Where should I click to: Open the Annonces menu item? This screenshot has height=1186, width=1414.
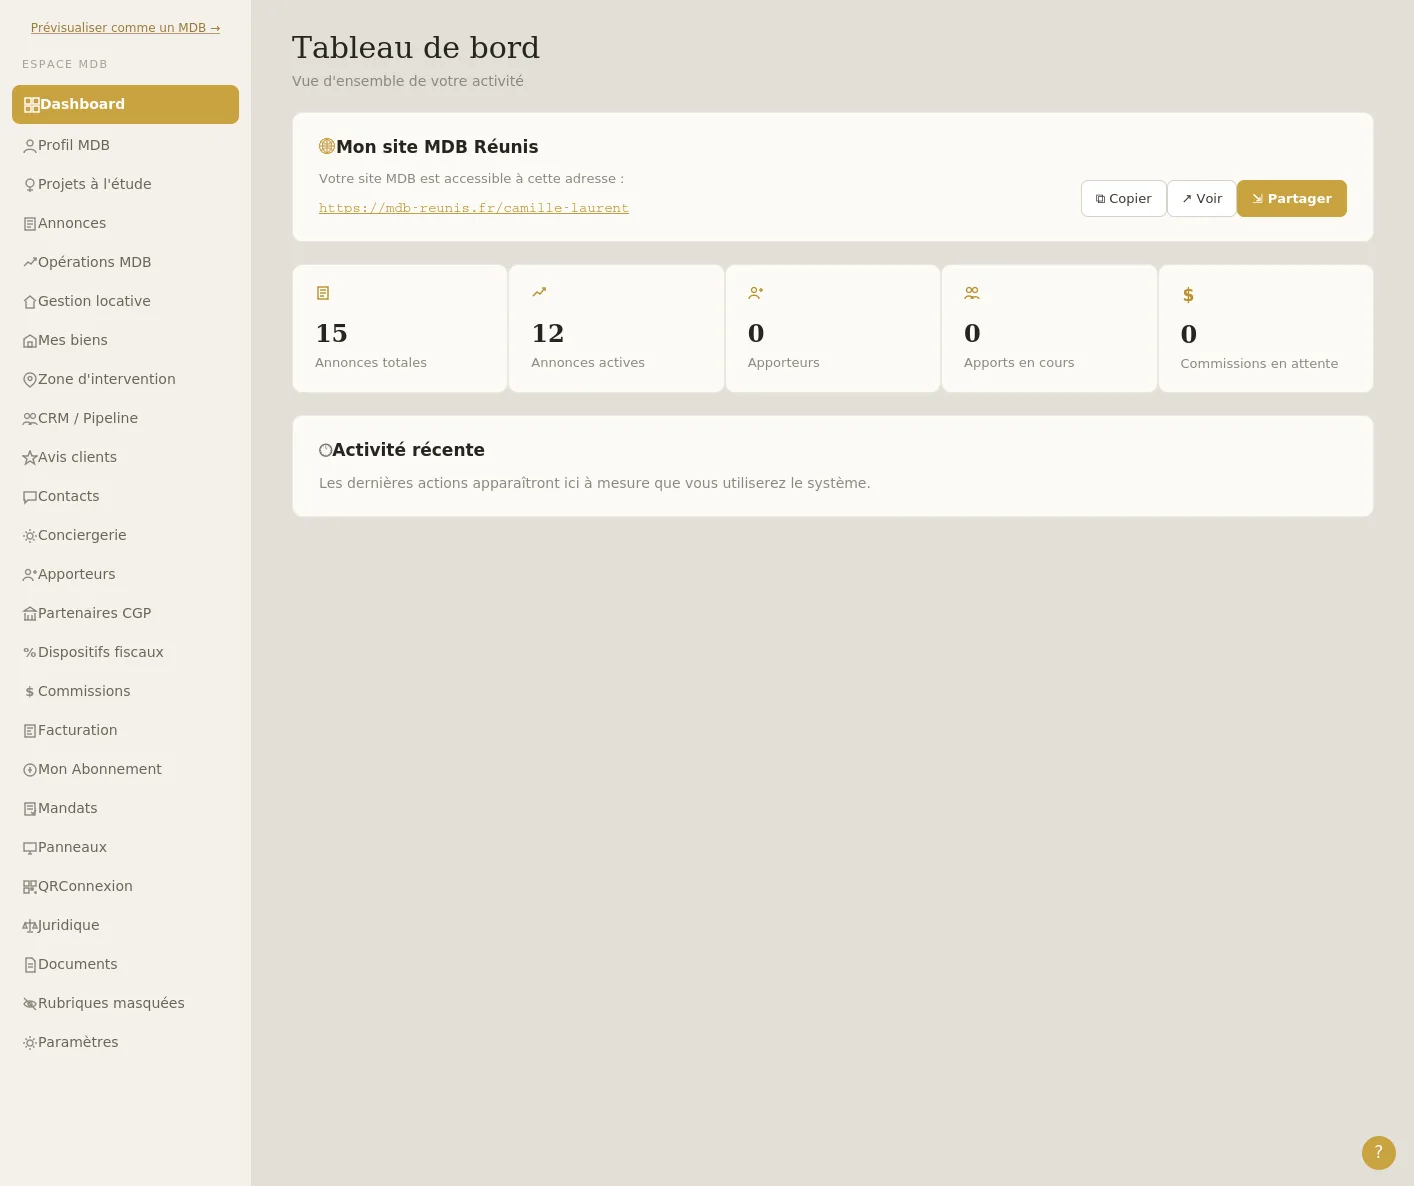(x=125, y=223)
